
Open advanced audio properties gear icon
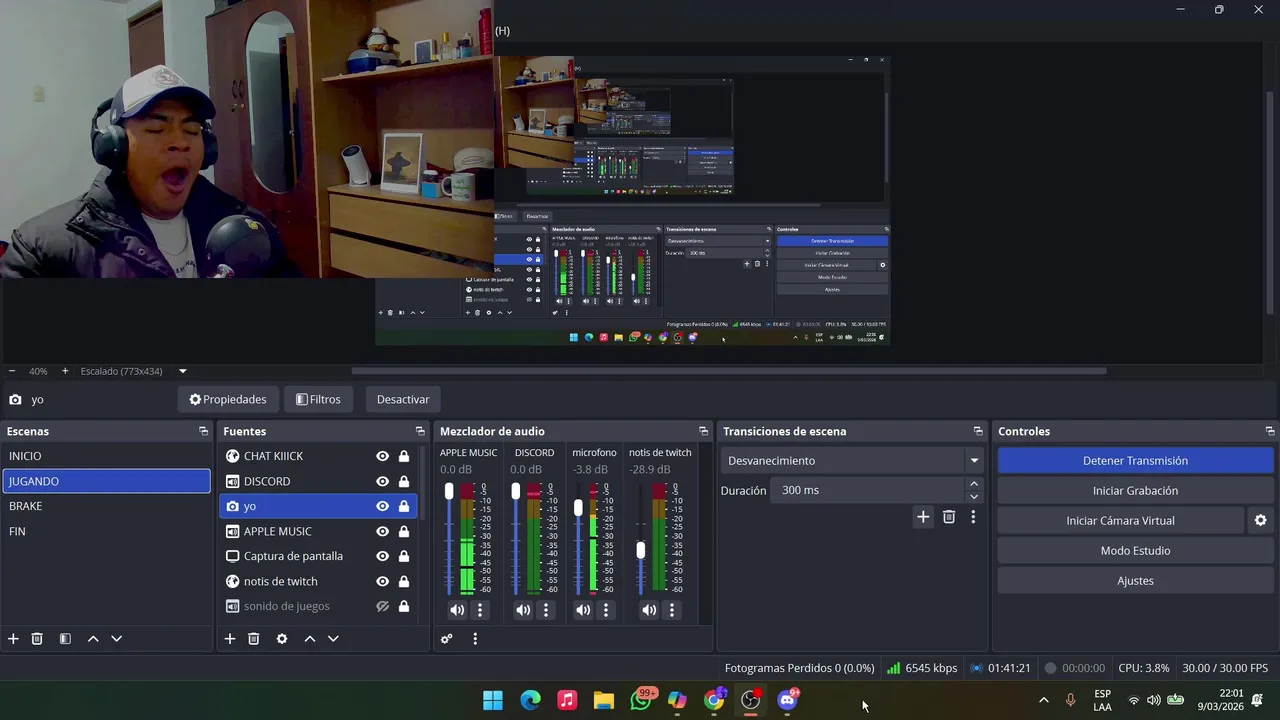click(447, 639)
